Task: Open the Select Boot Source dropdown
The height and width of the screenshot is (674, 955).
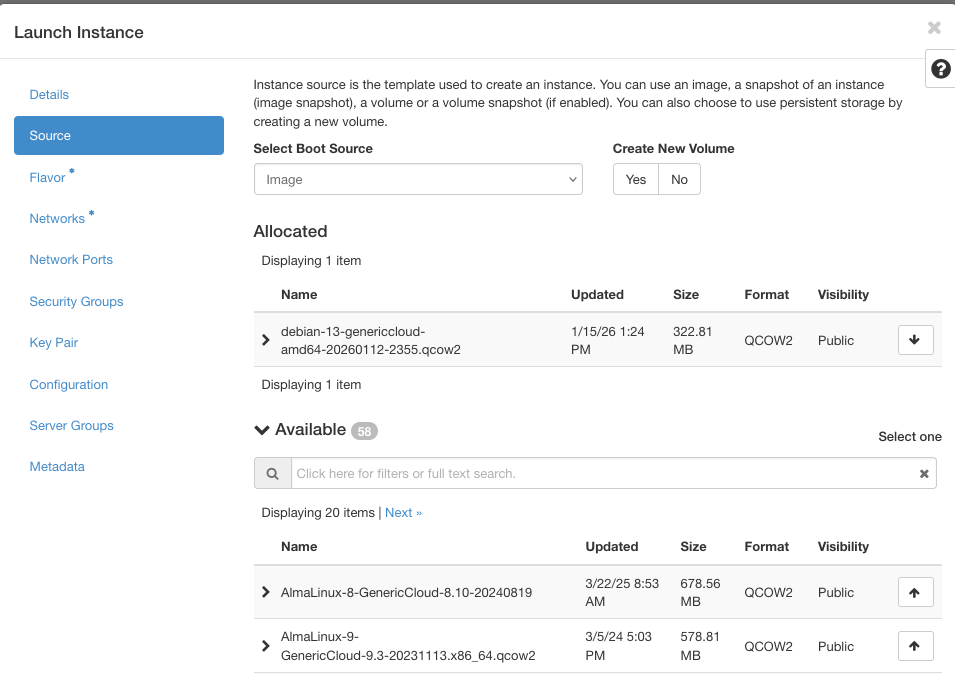Action: coord(418,179)
